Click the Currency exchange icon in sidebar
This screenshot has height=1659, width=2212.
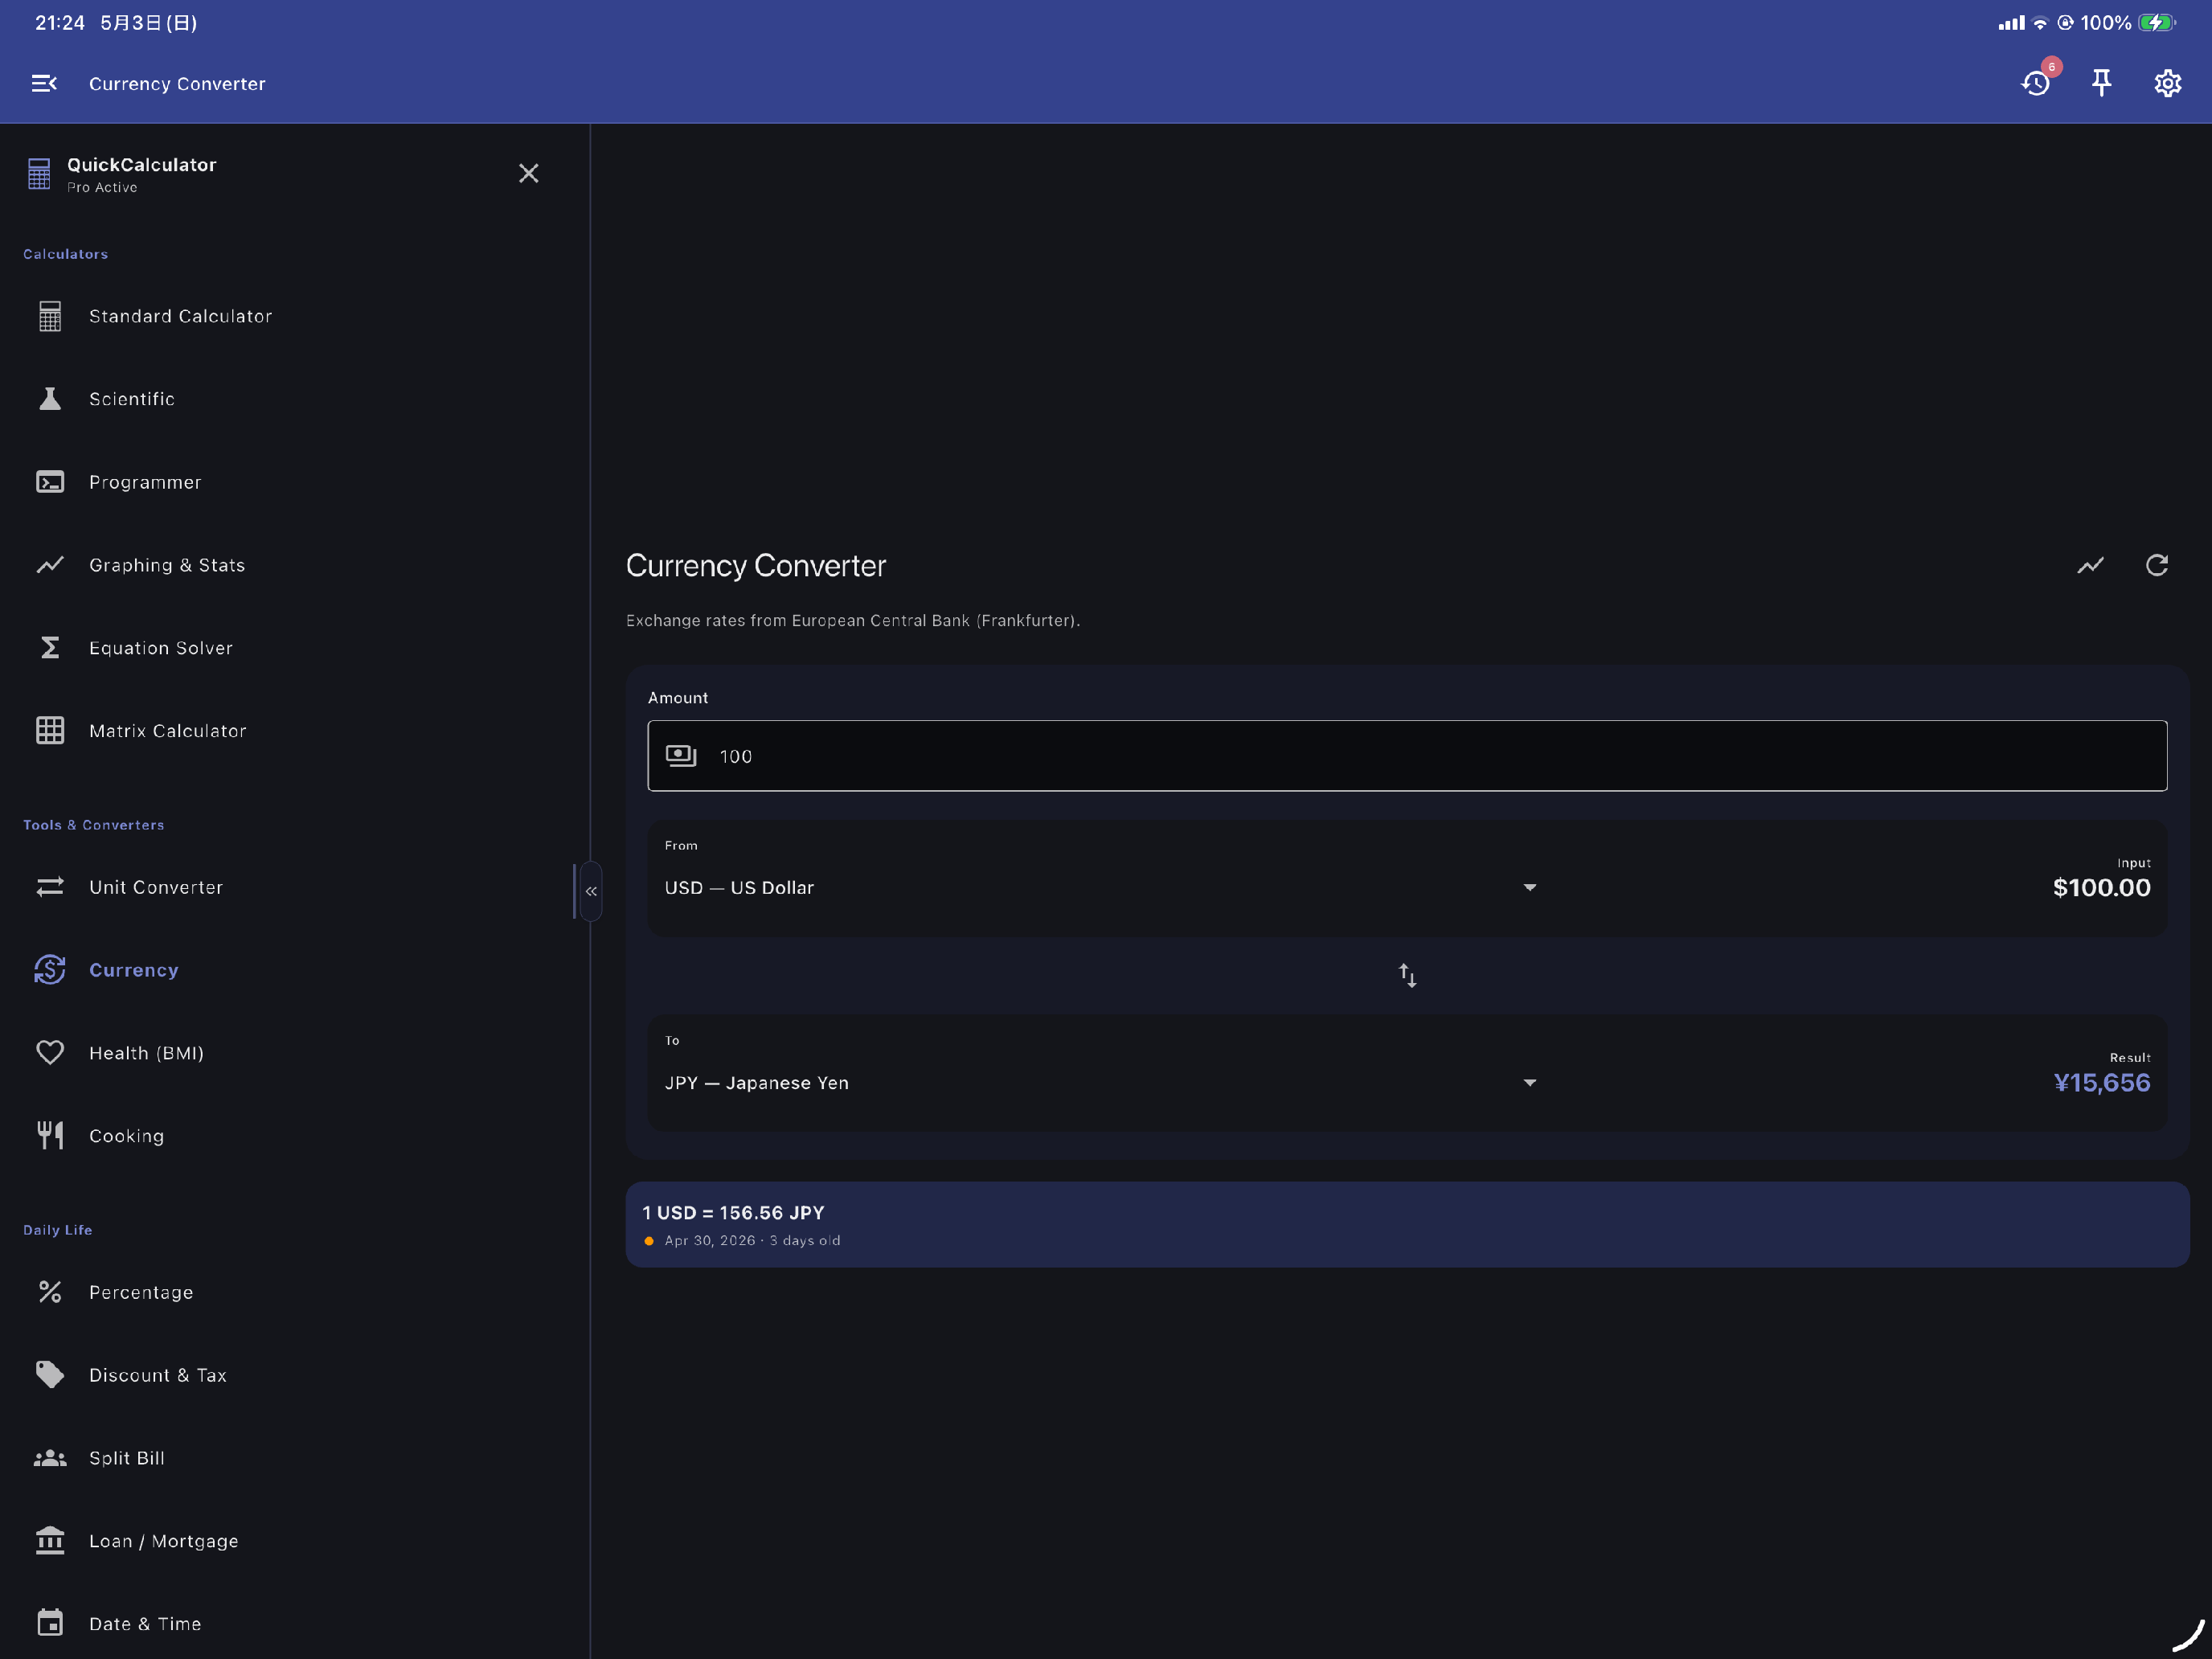[50, 970]
